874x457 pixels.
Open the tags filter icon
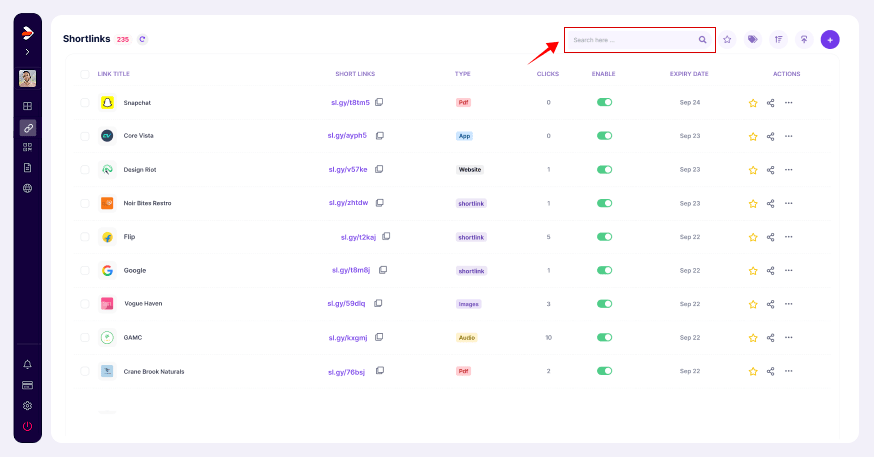(752, 40)
